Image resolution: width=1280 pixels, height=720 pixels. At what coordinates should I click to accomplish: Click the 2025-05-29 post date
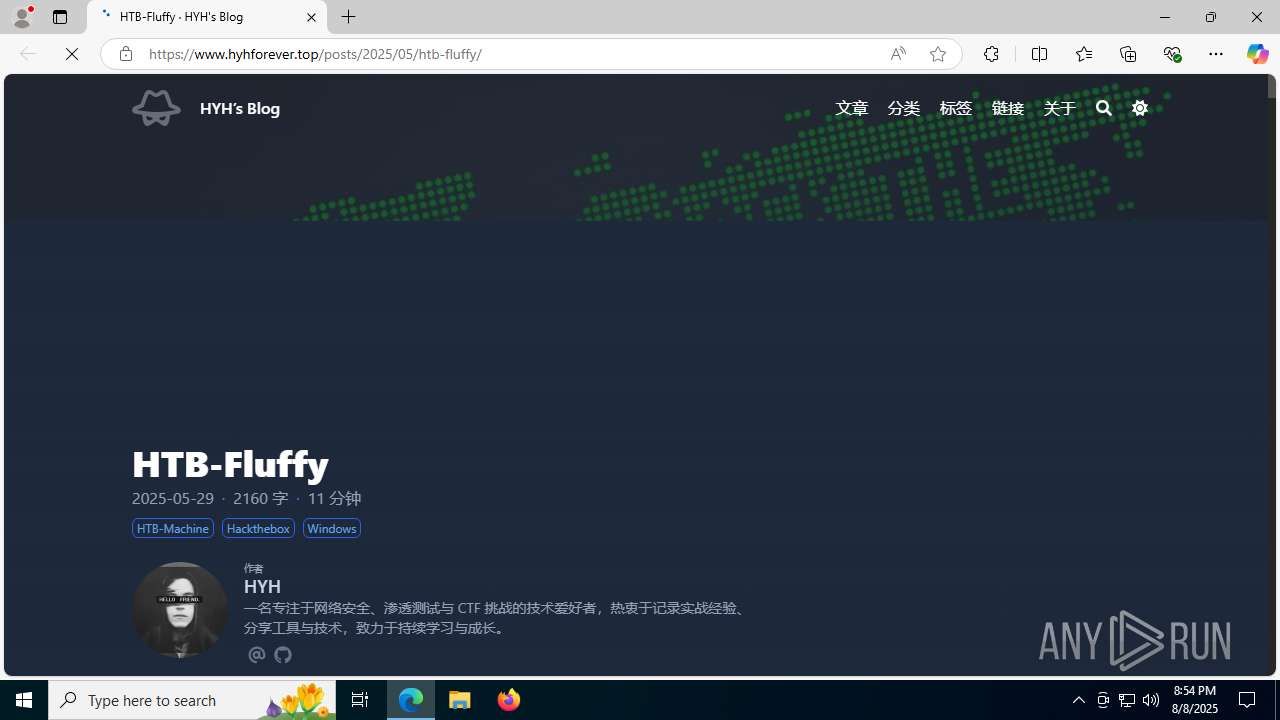coord(173,498)
